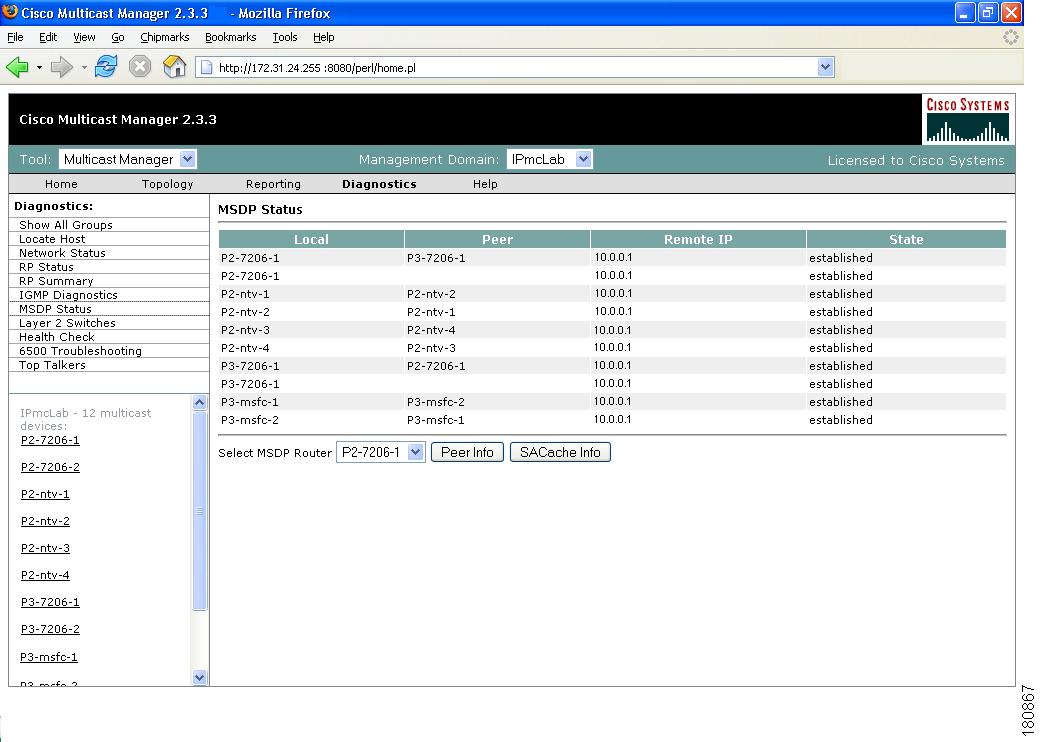Click the Stop loading icon
The image size is (1043, 742).
coord(140,67)
